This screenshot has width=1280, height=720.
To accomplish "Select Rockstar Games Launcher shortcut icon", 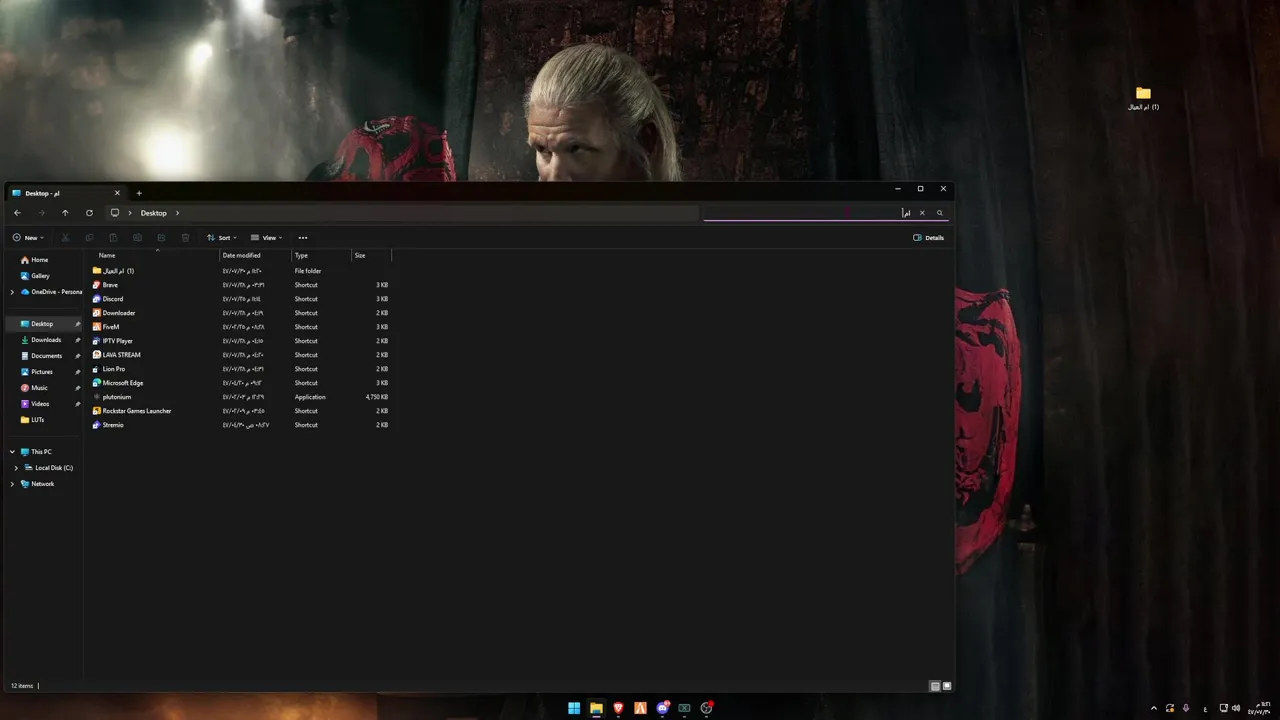I will pyautogui.click(x=97, y=411).
